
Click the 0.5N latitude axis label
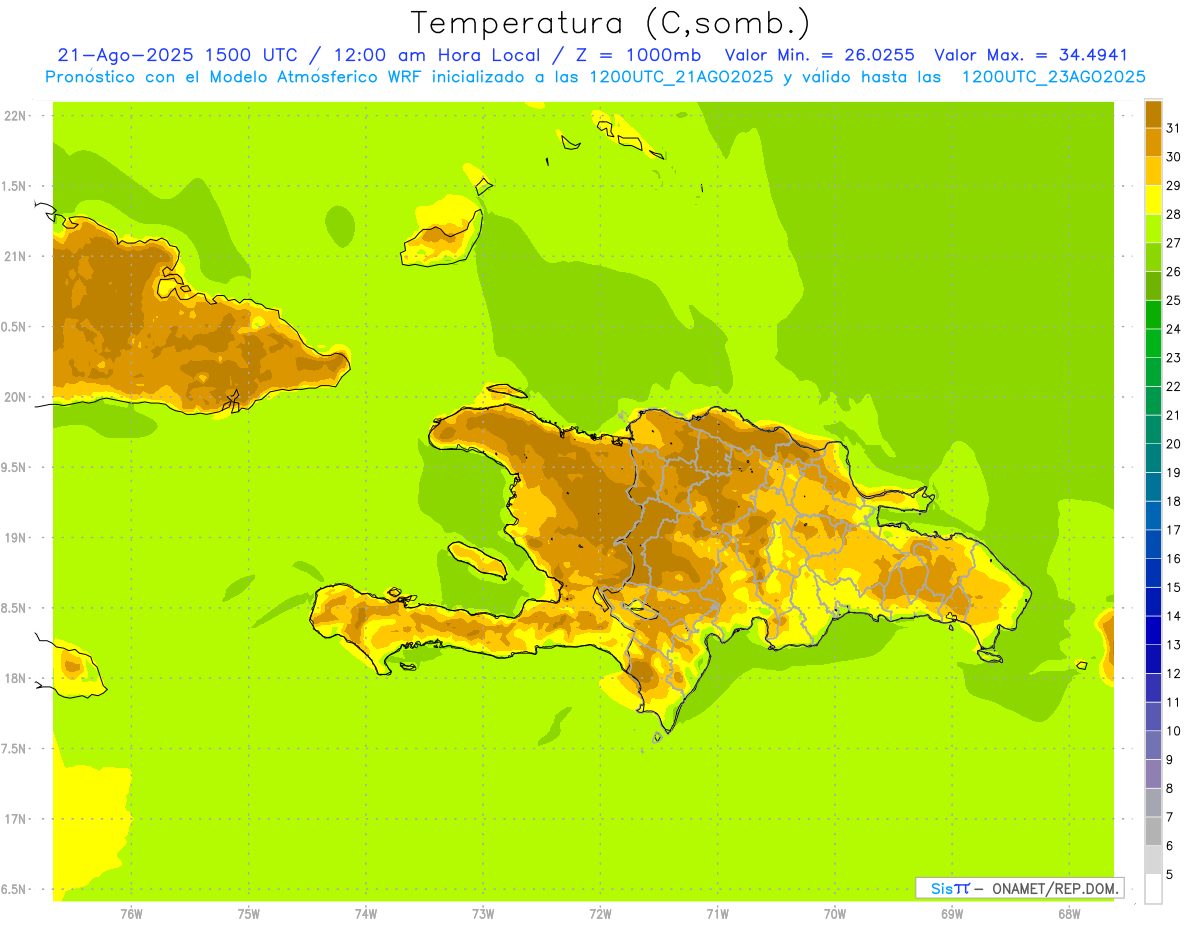[14, 326]
